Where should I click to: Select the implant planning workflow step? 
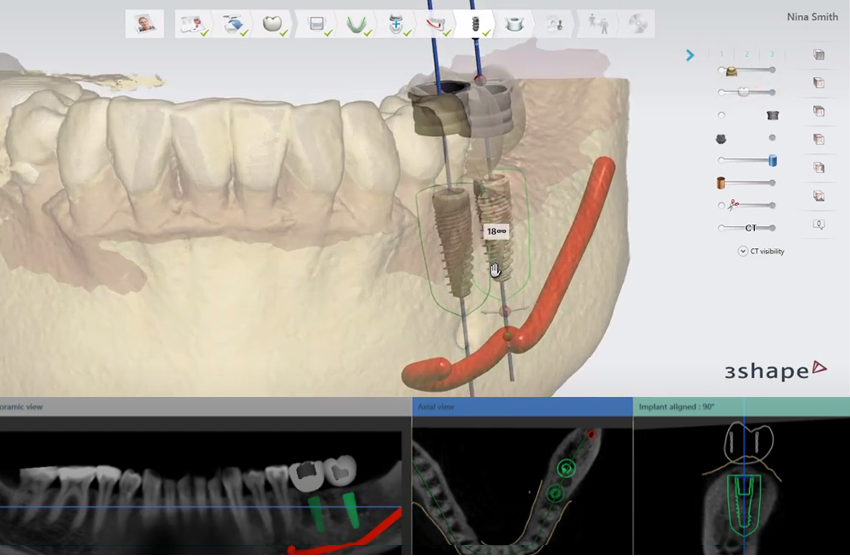475,24
